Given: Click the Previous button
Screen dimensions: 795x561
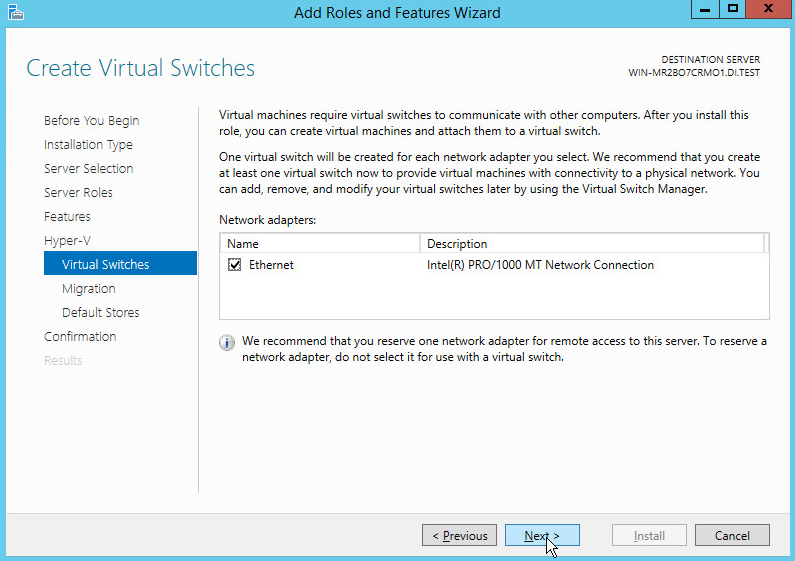Looking at the screenshot, I should click(459, 536).
